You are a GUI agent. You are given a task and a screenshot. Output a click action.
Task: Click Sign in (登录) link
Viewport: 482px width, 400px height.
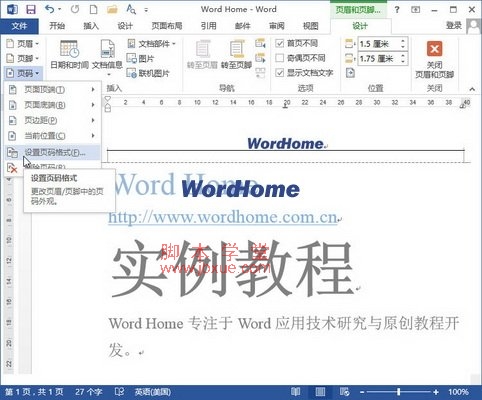(x=454, y=26)
